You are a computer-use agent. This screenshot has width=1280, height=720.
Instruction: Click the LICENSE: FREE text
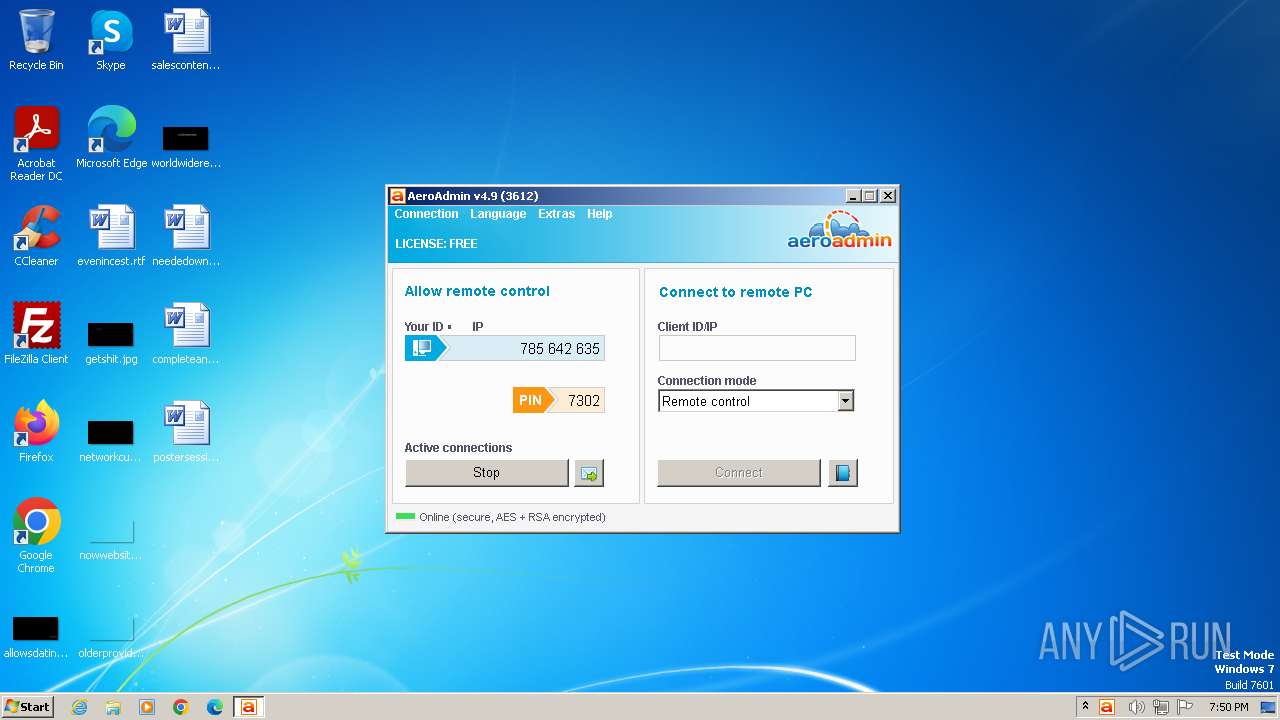pyautogui.click(x=436, y=244)
